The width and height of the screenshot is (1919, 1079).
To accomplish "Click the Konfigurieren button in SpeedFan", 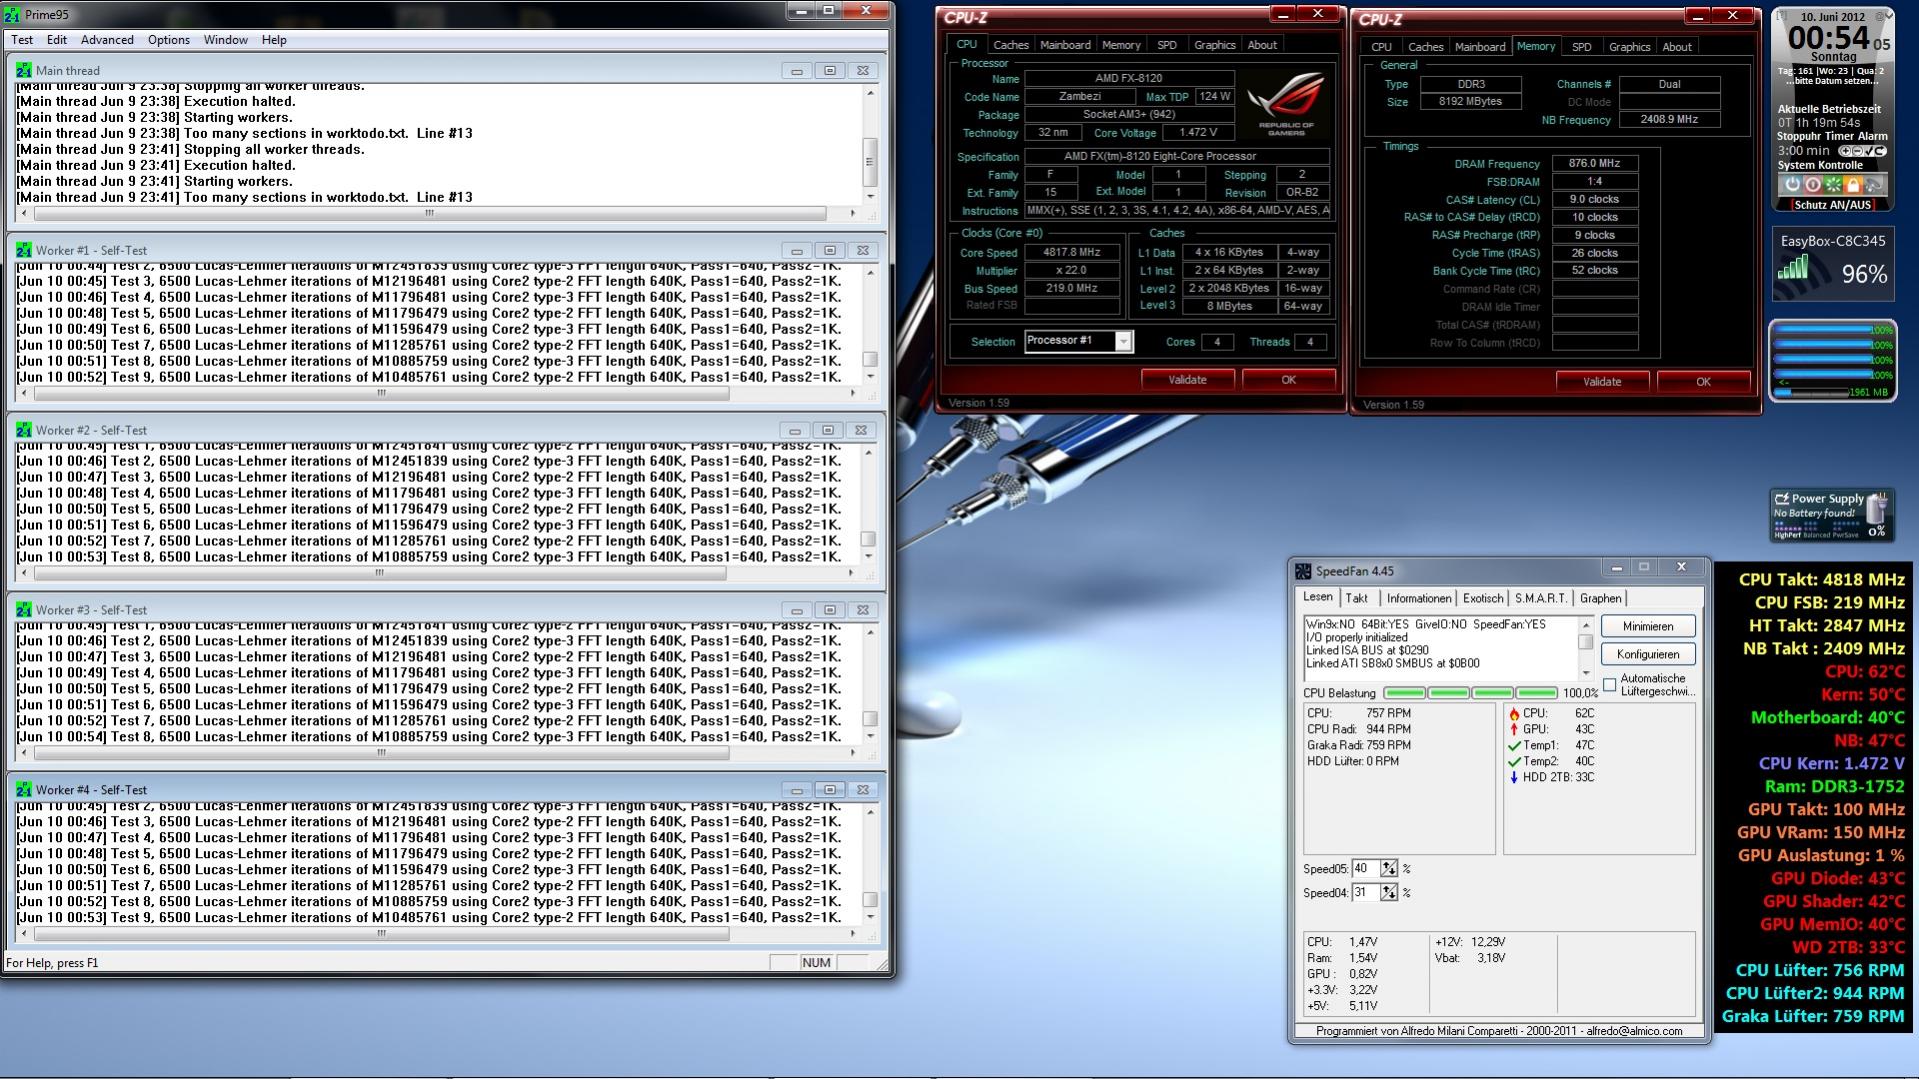I will tap(1648, 655).
